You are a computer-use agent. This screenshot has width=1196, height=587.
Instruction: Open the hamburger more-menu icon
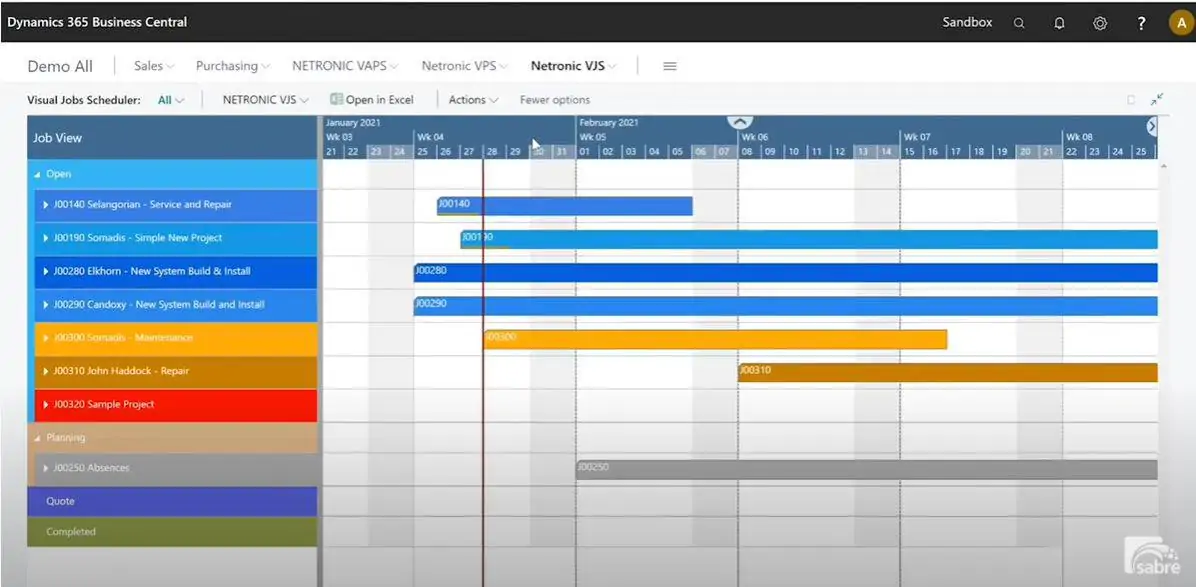click(x=670, y=66)
